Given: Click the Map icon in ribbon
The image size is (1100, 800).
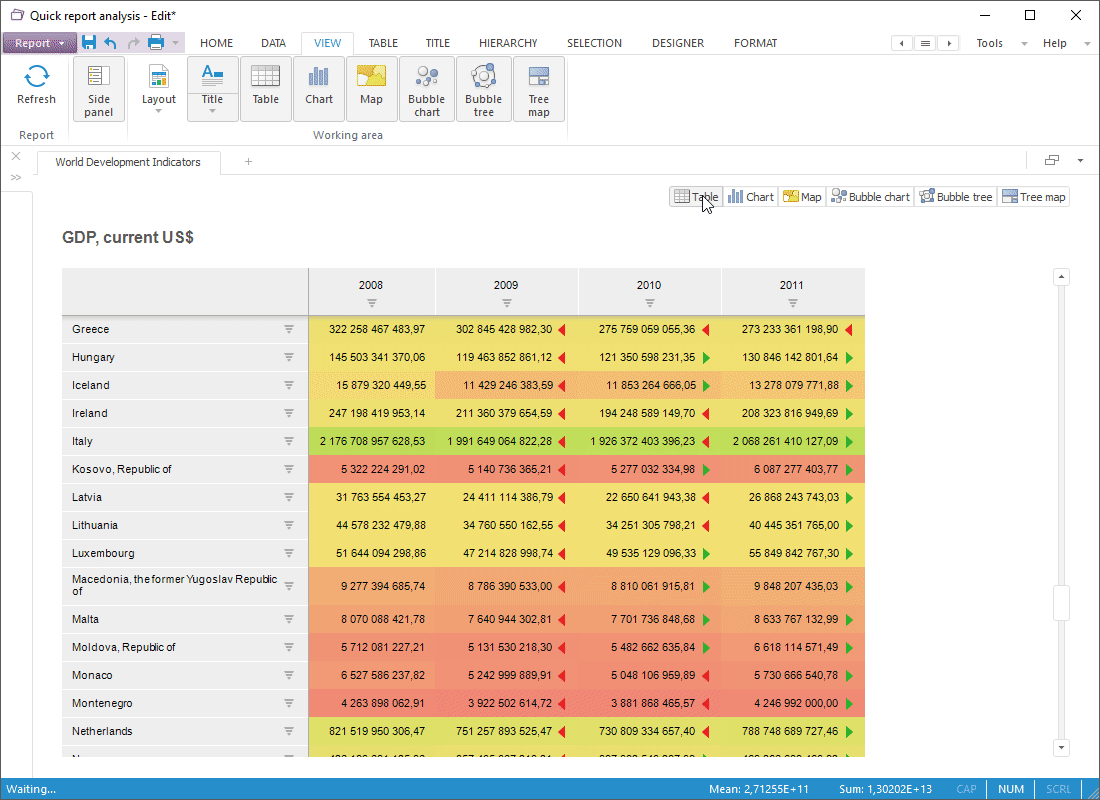Looking at the screenshot, I should (371, 89).
